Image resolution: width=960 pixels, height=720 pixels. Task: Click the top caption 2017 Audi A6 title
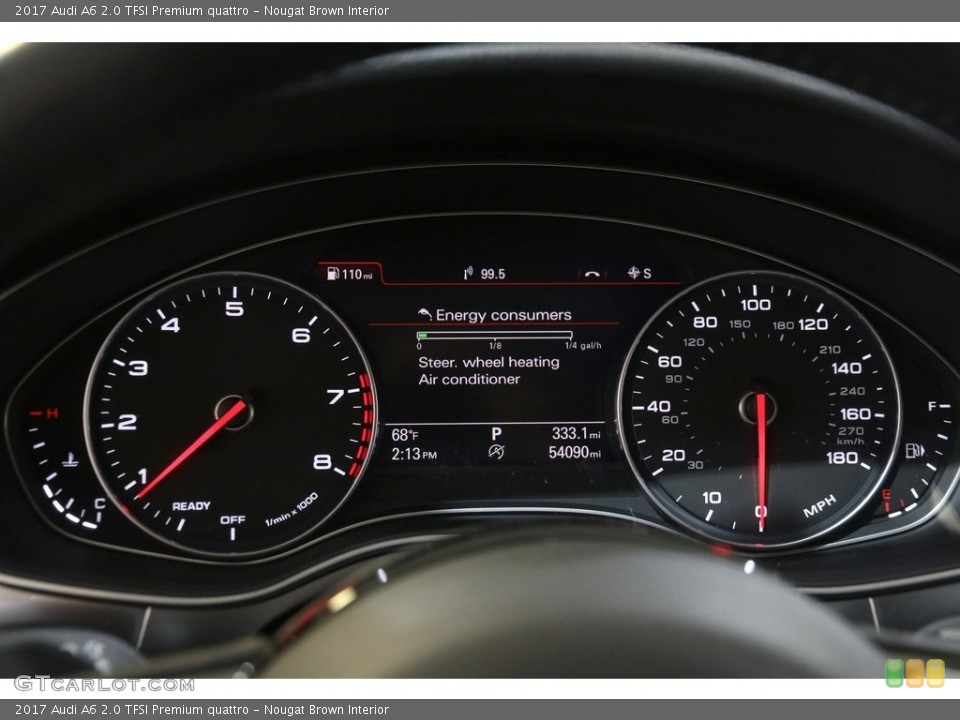(201, 10)
